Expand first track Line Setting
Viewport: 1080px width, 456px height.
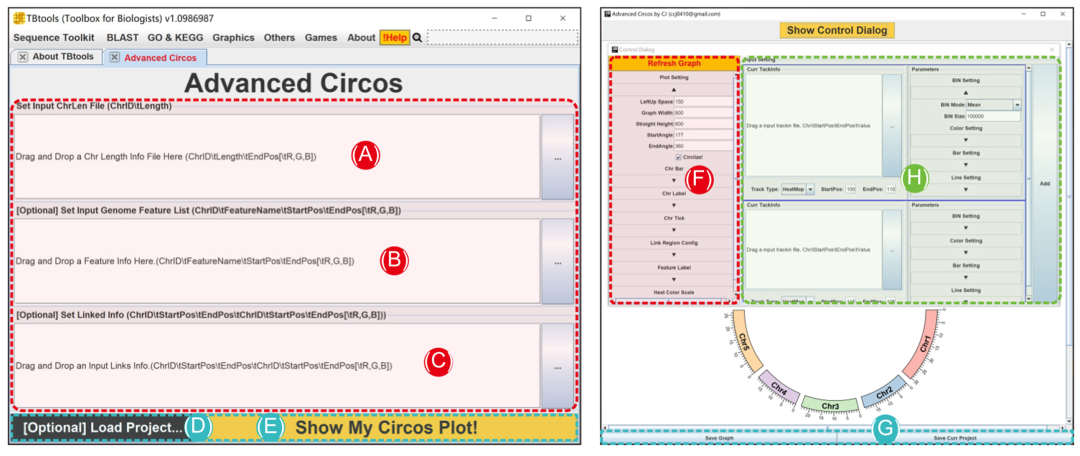tap(966, 189)
